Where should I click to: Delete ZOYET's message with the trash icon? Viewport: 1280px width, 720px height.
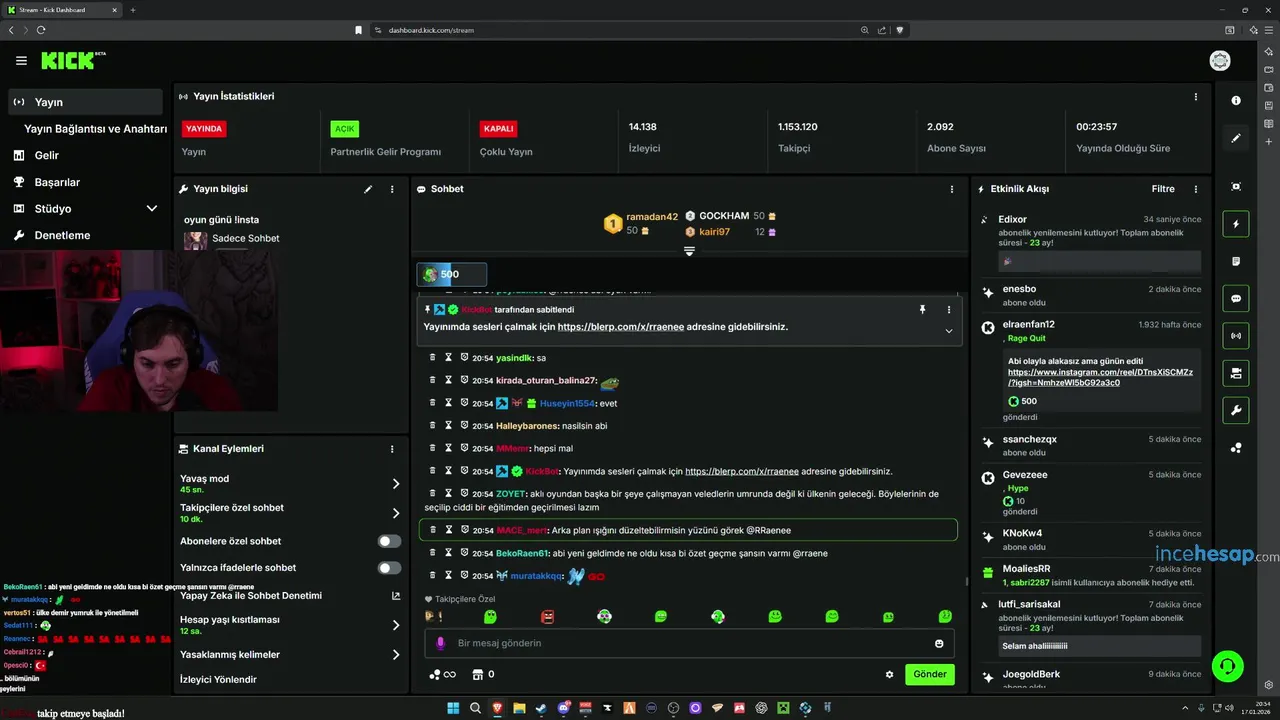433,494
